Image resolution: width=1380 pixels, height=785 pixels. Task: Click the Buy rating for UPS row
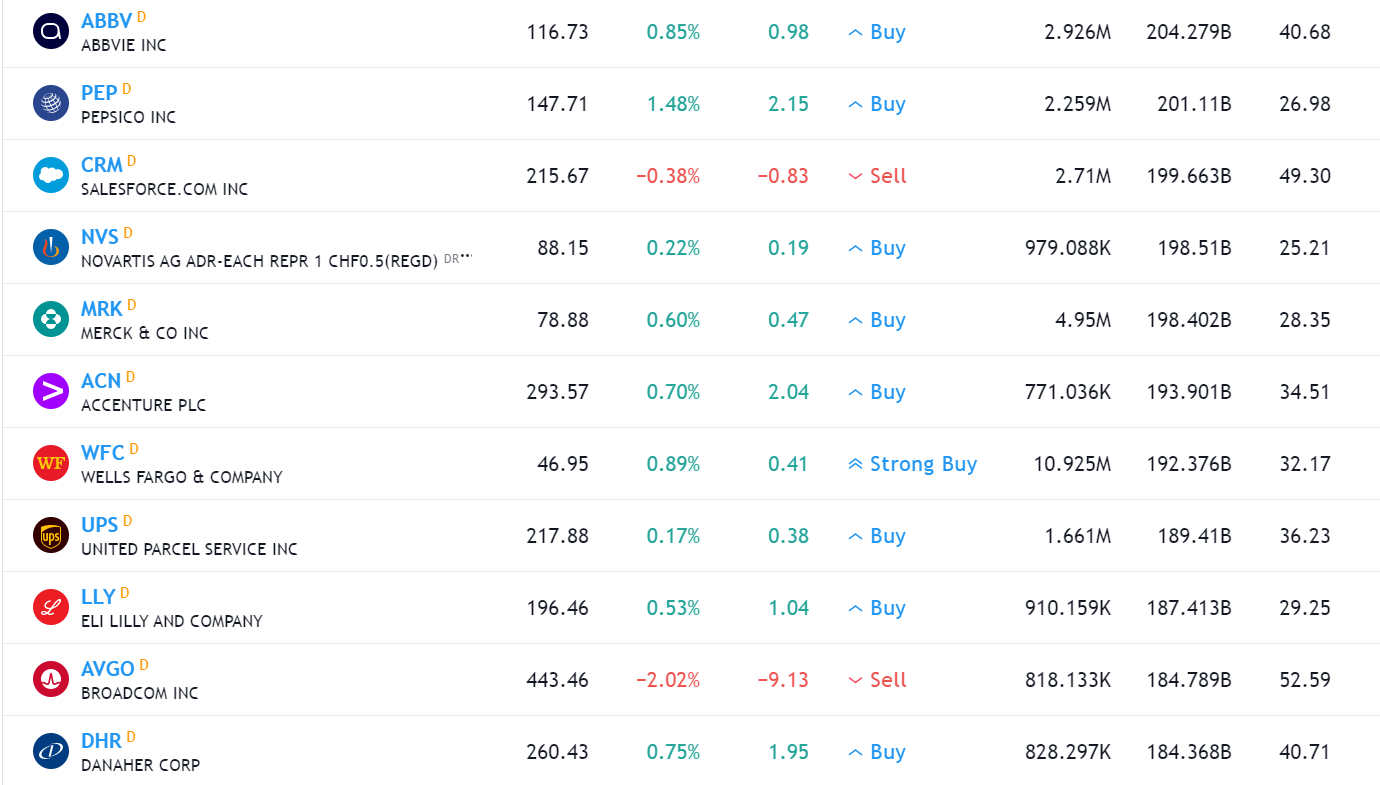point(877,536)
